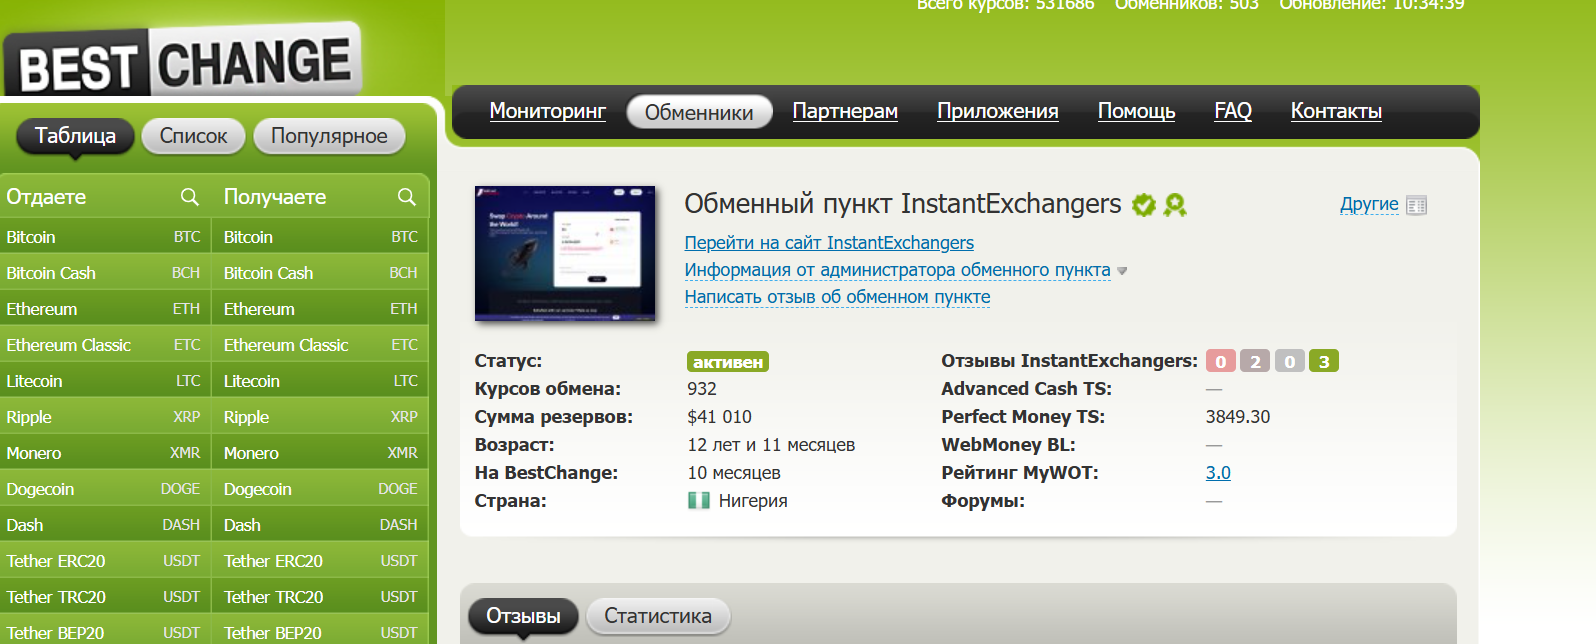1596x644 pixels.
Task: Go to InstantExchangers website link
Action: pyautogui.click(x=828, y=243)
